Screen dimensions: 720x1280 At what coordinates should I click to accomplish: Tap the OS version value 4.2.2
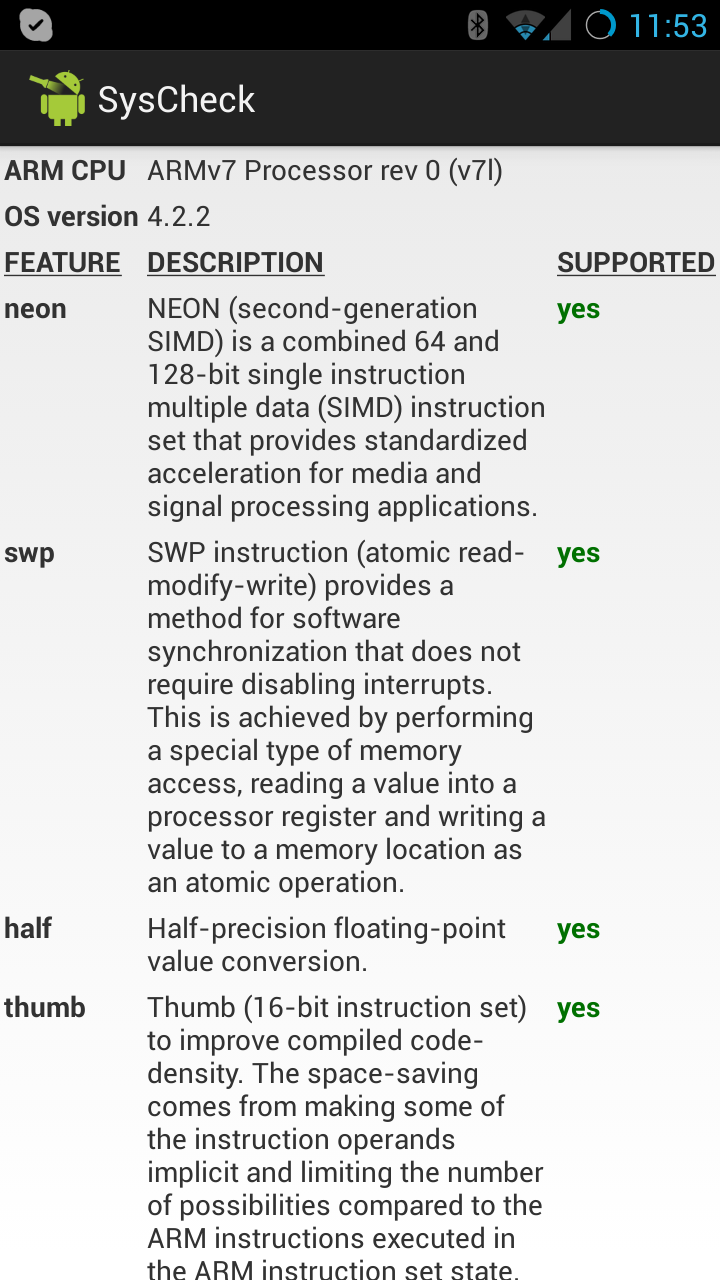[x=179, y=216]
